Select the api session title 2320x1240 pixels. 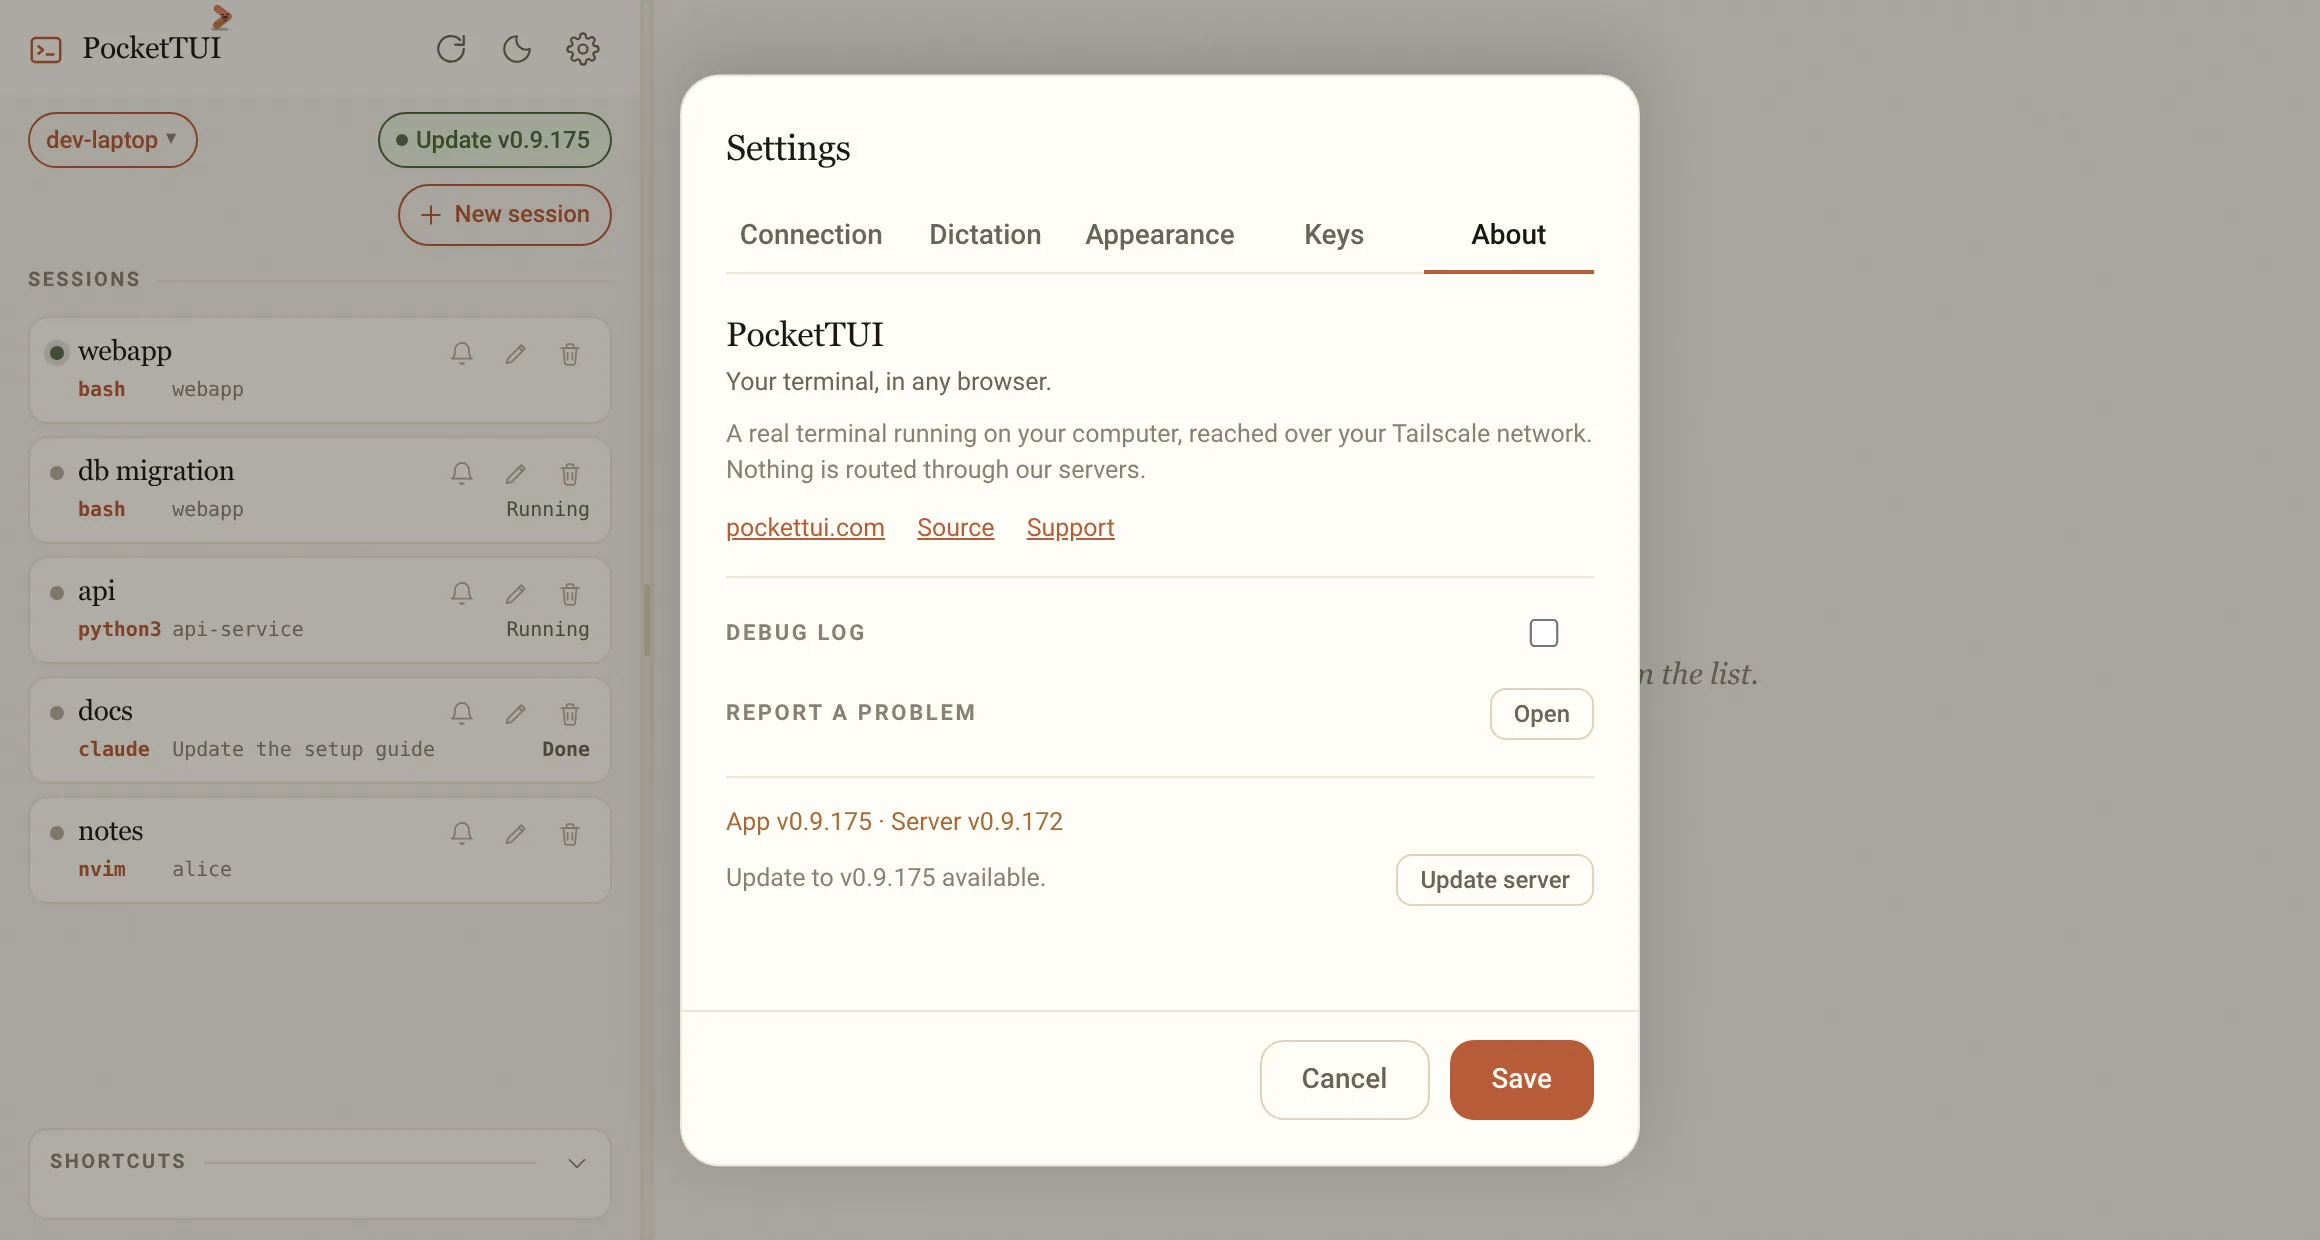pos(97,591)
